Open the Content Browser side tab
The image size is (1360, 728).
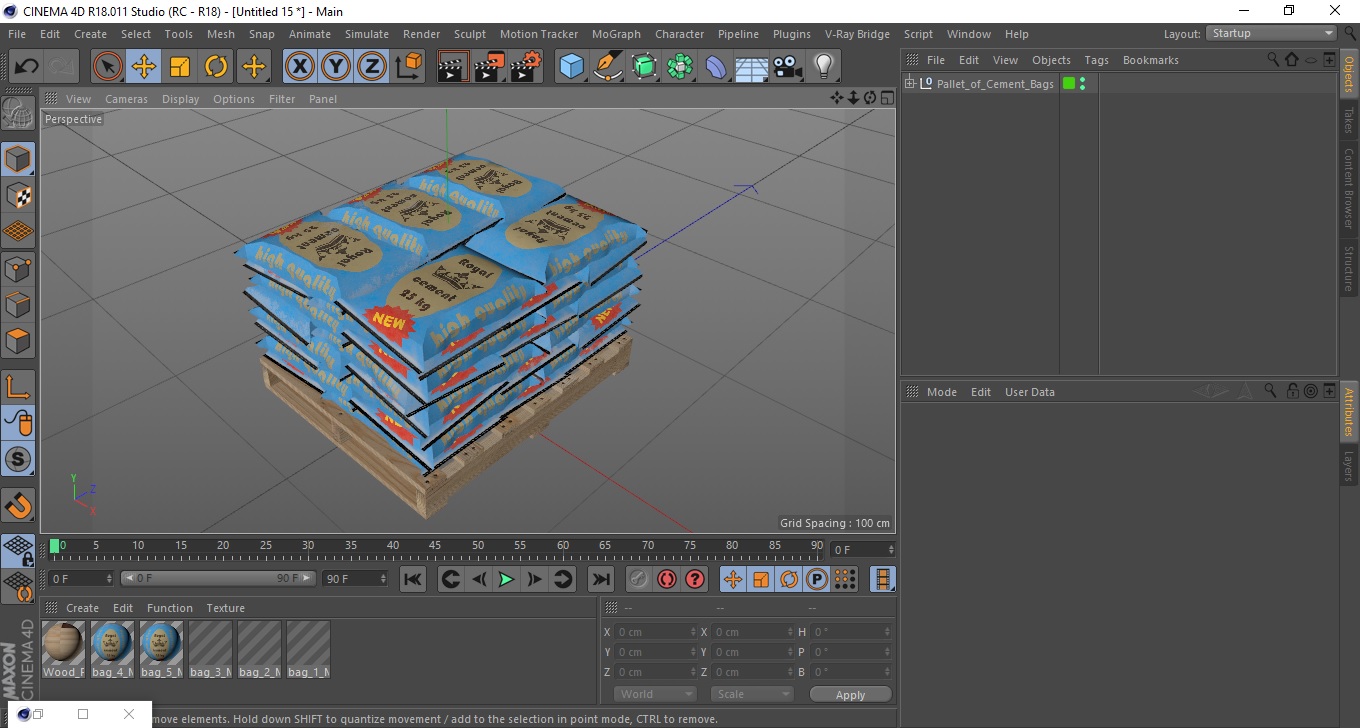pos(1348,188)
